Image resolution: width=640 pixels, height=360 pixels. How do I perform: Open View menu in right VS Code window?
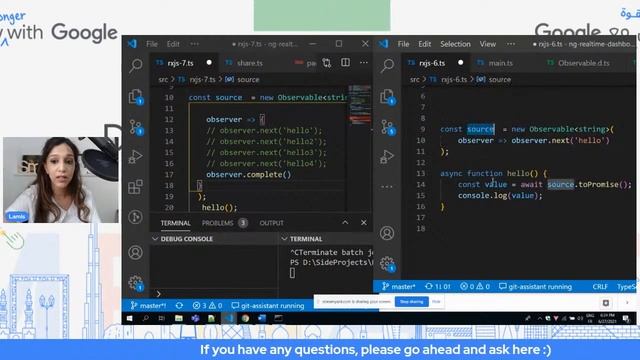click(x=488, y=44)
